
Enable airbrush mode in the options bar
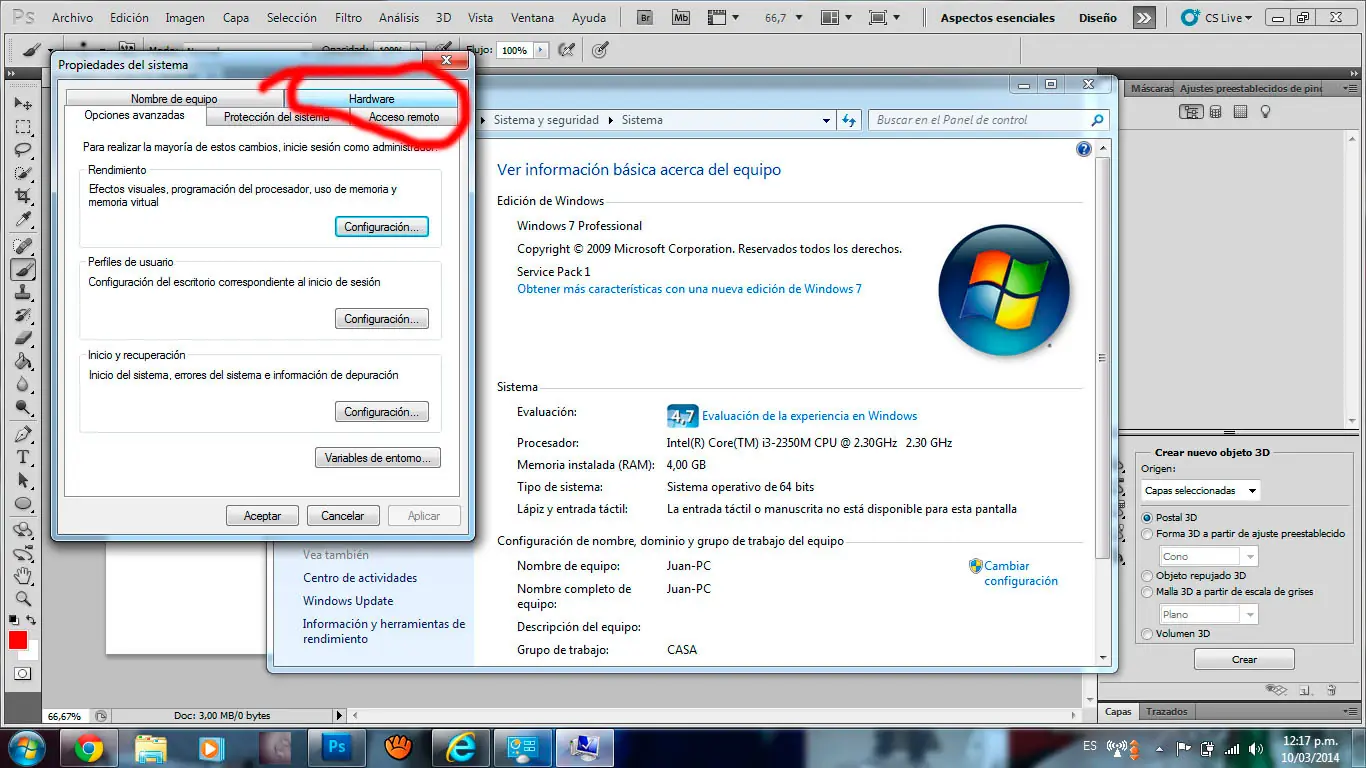567,50
